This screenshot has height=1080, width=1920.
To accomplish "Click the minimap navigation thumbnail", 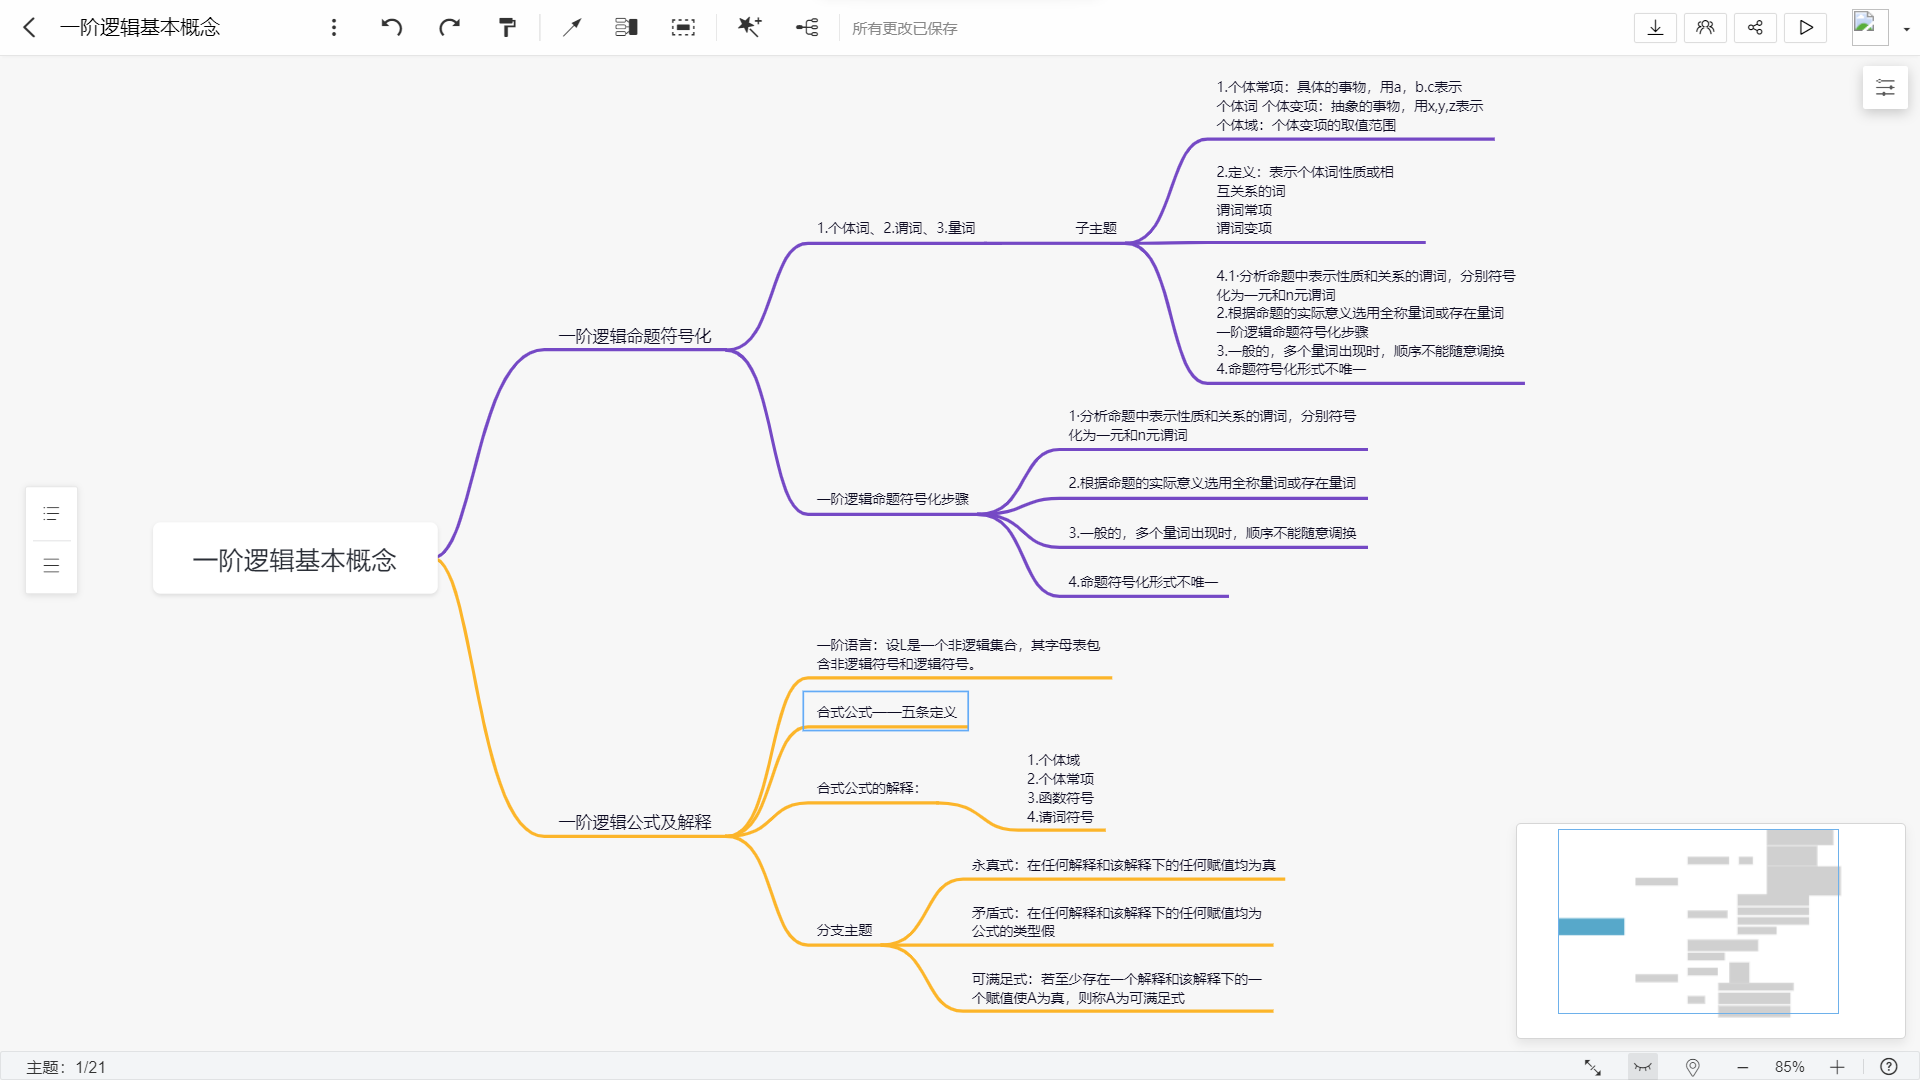I will coord(1698,921).
